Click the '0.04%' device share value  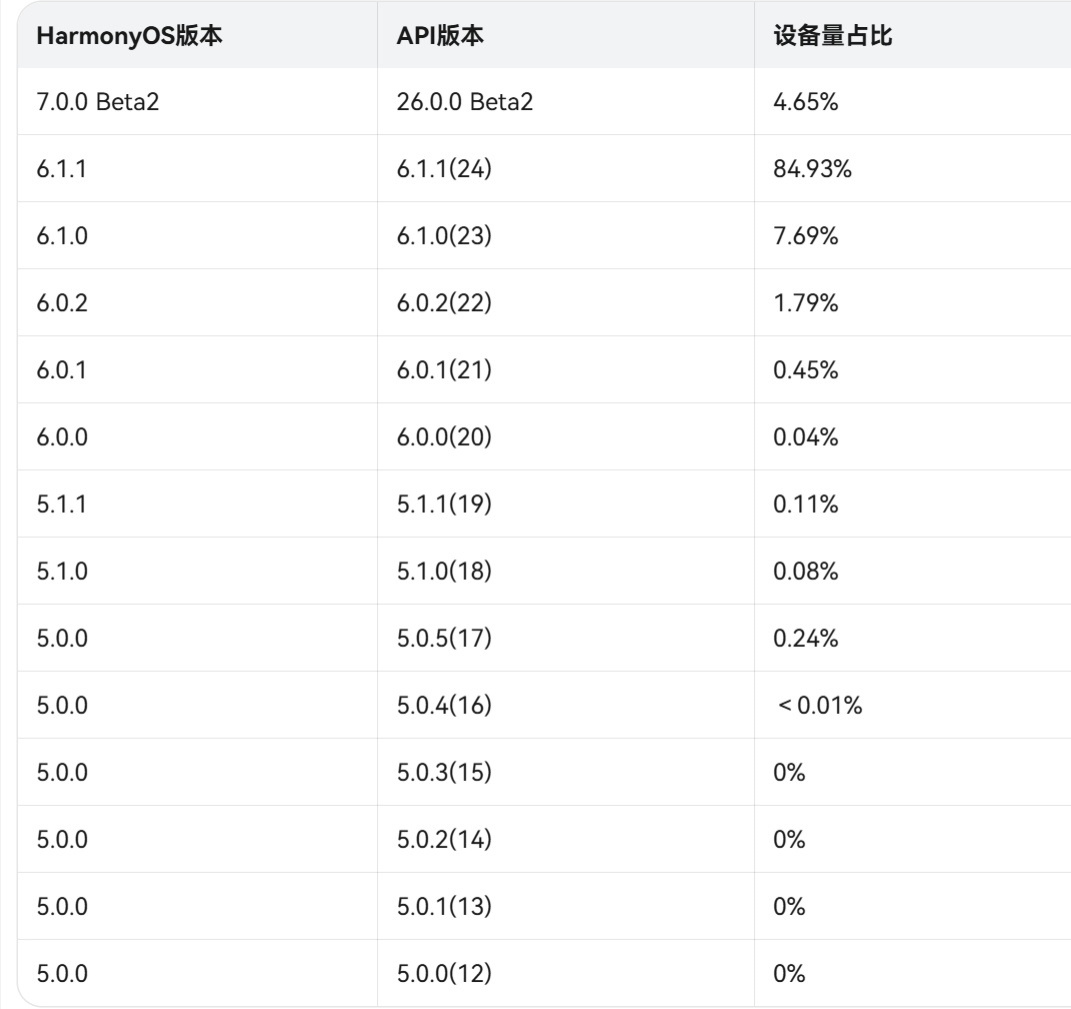tap(805, 437)
